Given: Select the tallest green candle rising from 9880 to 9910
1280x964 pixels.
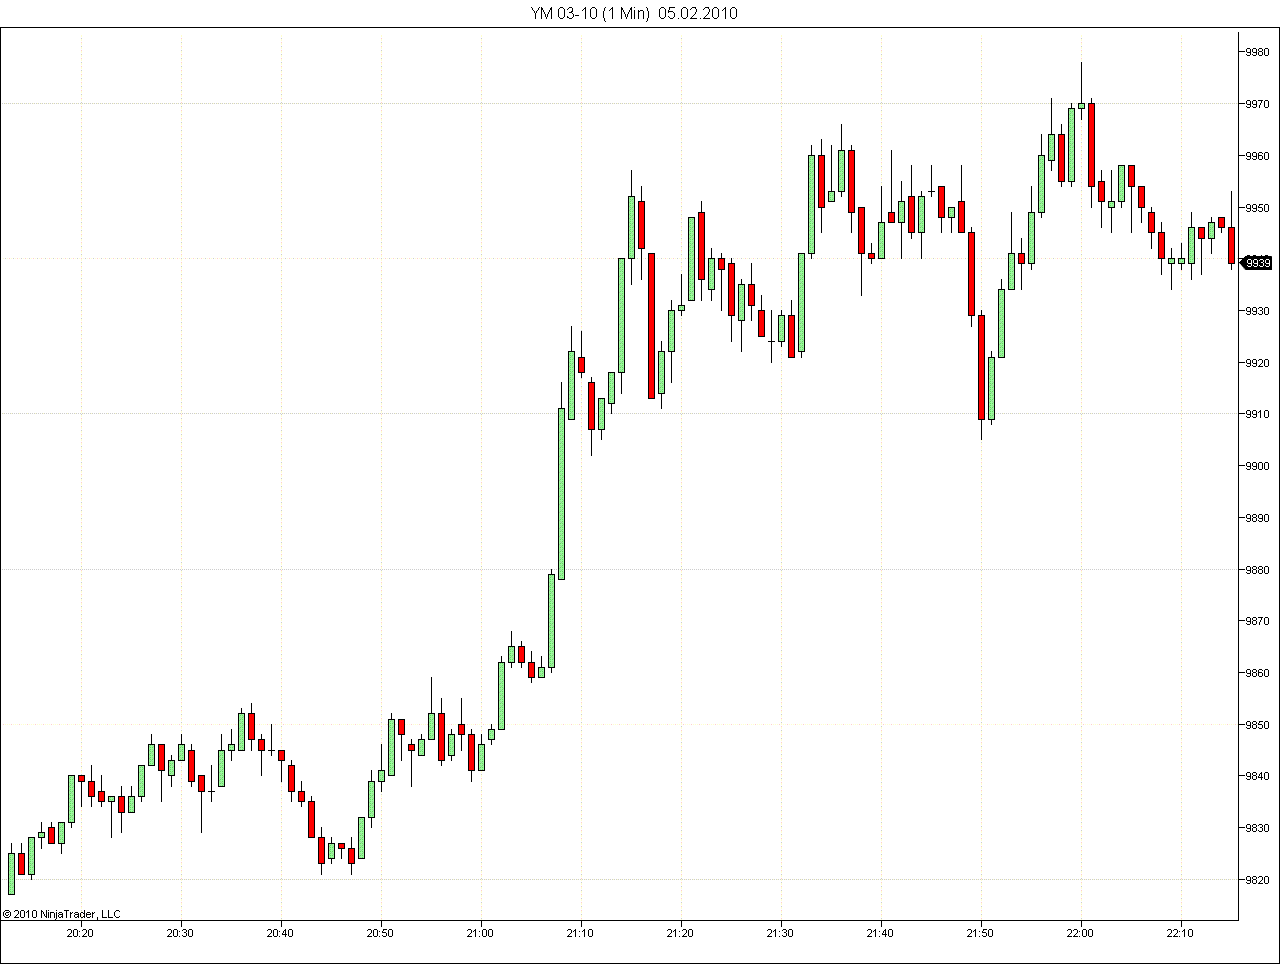Looking at the screenshot, I should 561,494.
